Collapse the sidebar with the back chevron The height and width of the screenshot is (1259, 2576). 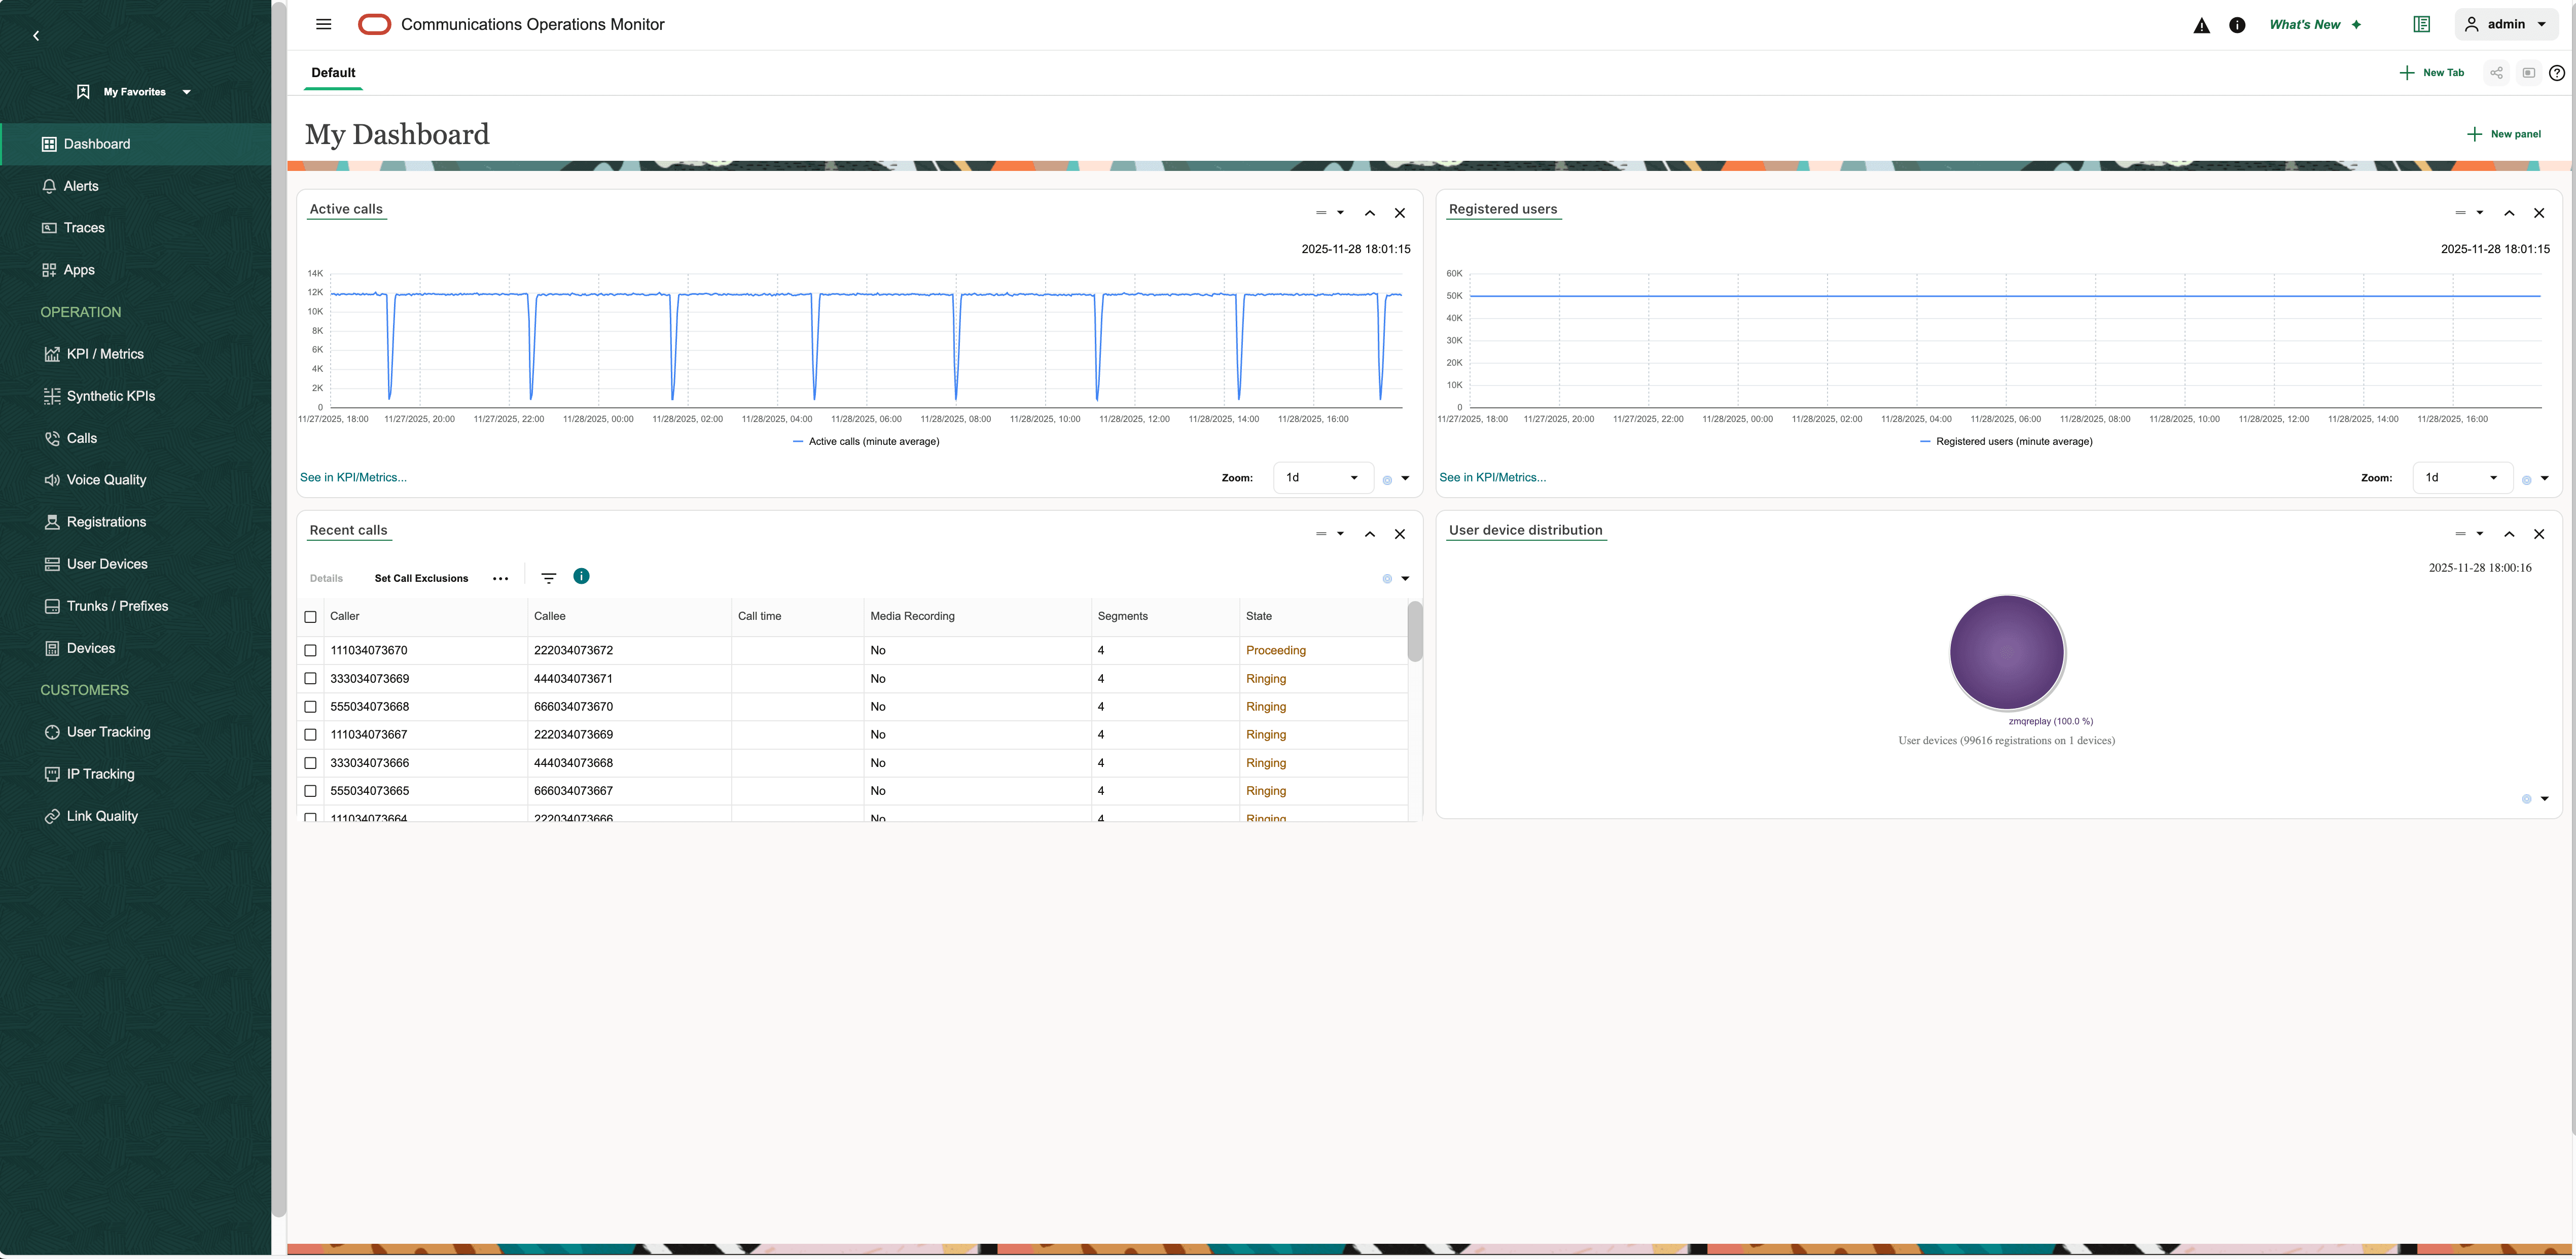click(x=36, y=36)
